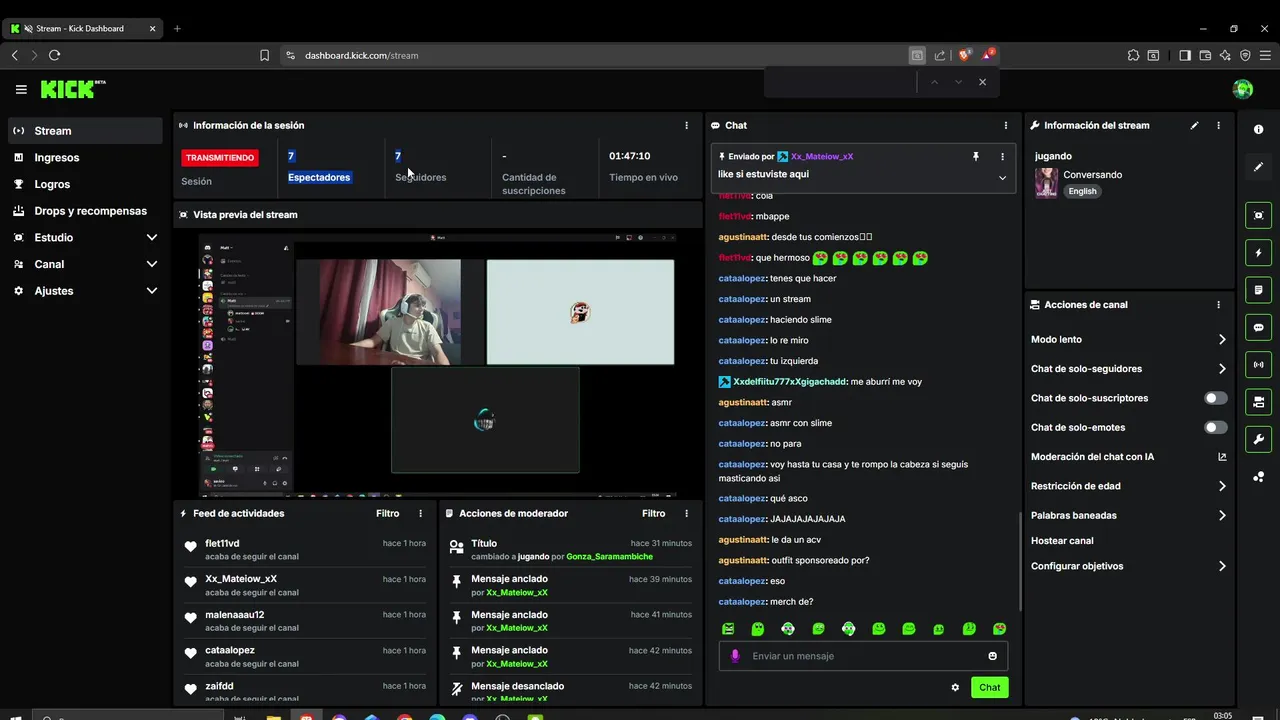Screen dimensions: 1280x720
Task: Open Logros in the sidebar
Action: [85, 184]
